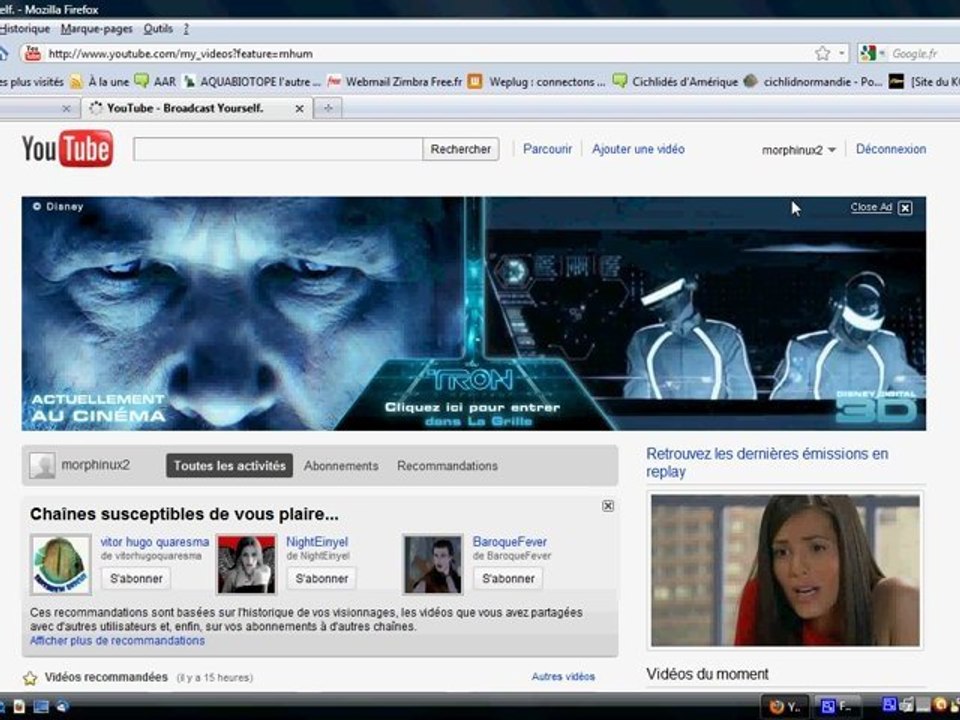The width and height of the screenshot is (960, 720).
Task: Open the Autres vidéos link
Action: click(x=563, y=677)
